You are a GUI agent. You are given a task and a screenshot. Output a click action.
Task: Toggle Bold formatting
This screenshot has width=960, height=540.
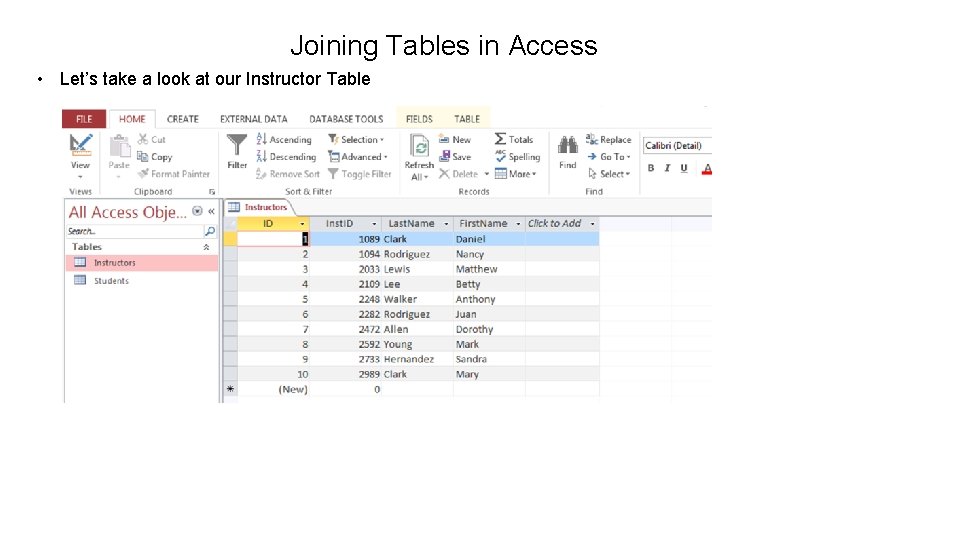click(x=651, y=168)
